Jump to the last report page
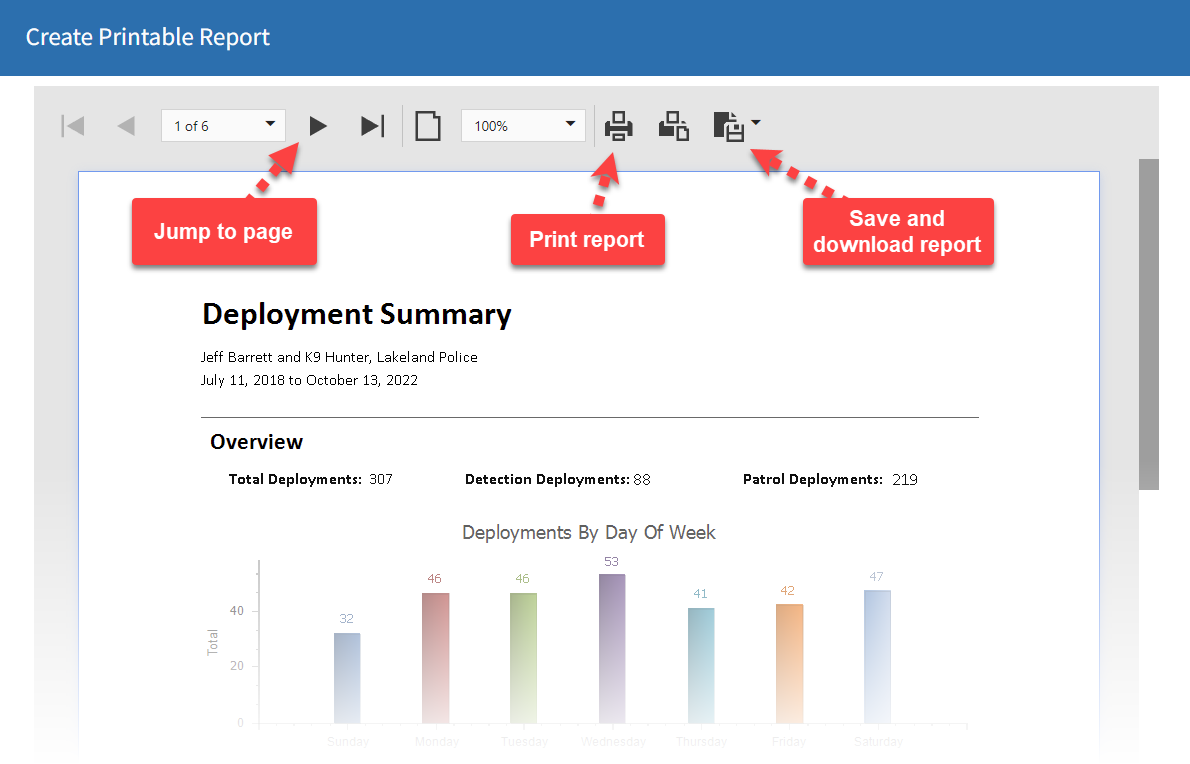1190x764 pixels. click(x=373, y=126)
